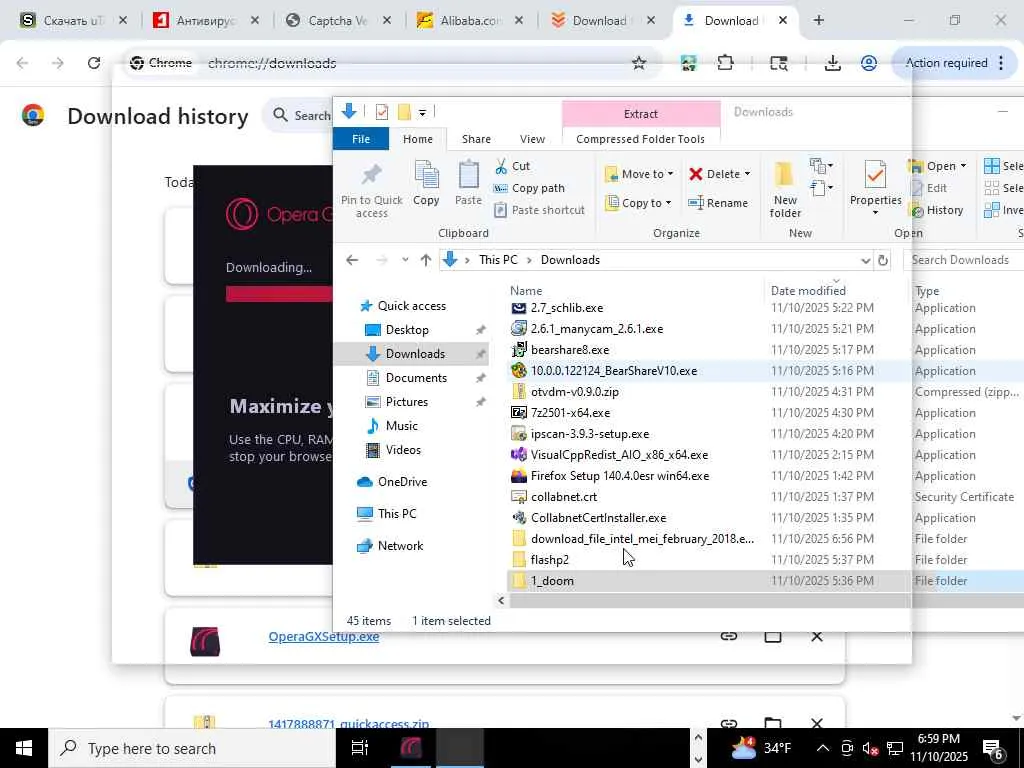Click Explorer up one level arrow
This screenshot has width=1024, height=768.
pos(426,260)
